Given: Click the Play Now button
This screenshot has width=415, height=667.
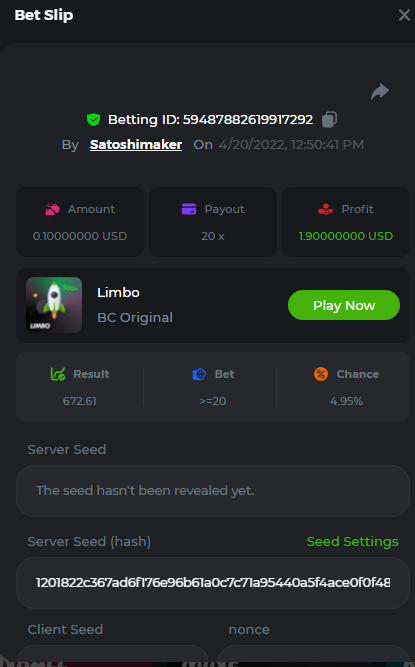Looking at the screenshot, I should [x=344, y=305].
